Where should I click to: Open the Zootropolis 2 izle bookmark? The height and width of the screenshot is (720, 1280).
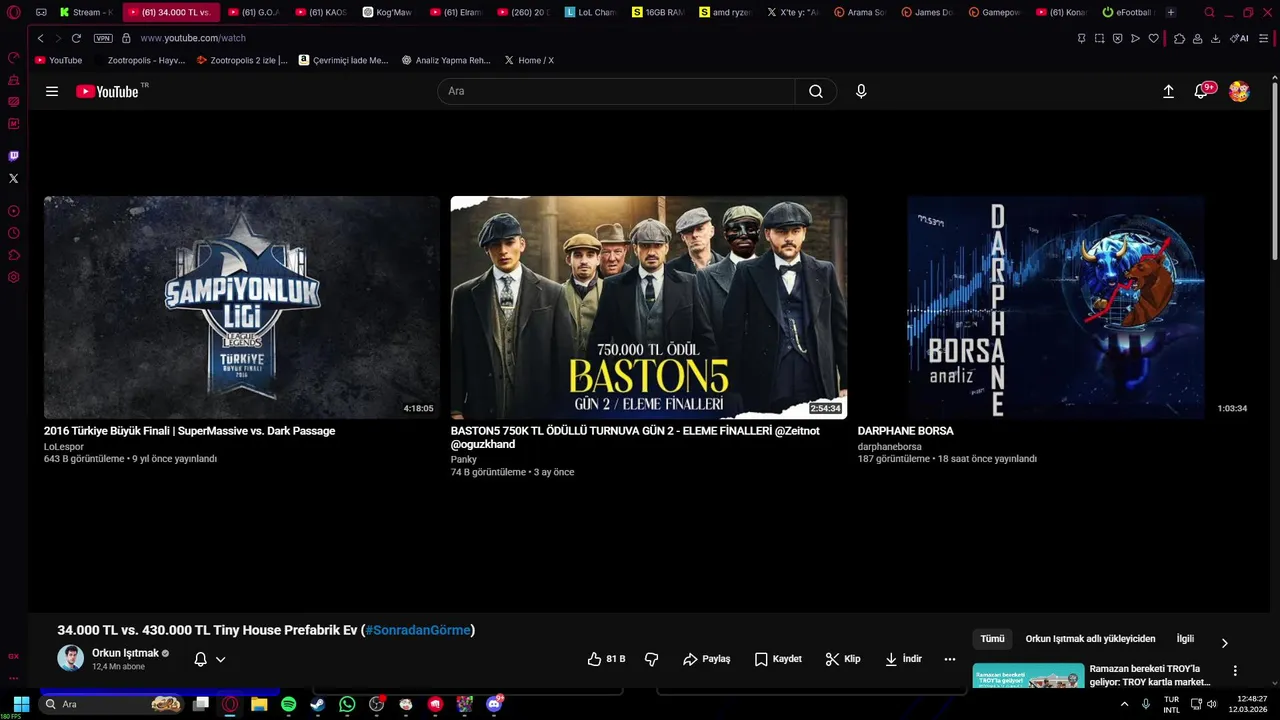pyautogui.click(x=243, y=60)
